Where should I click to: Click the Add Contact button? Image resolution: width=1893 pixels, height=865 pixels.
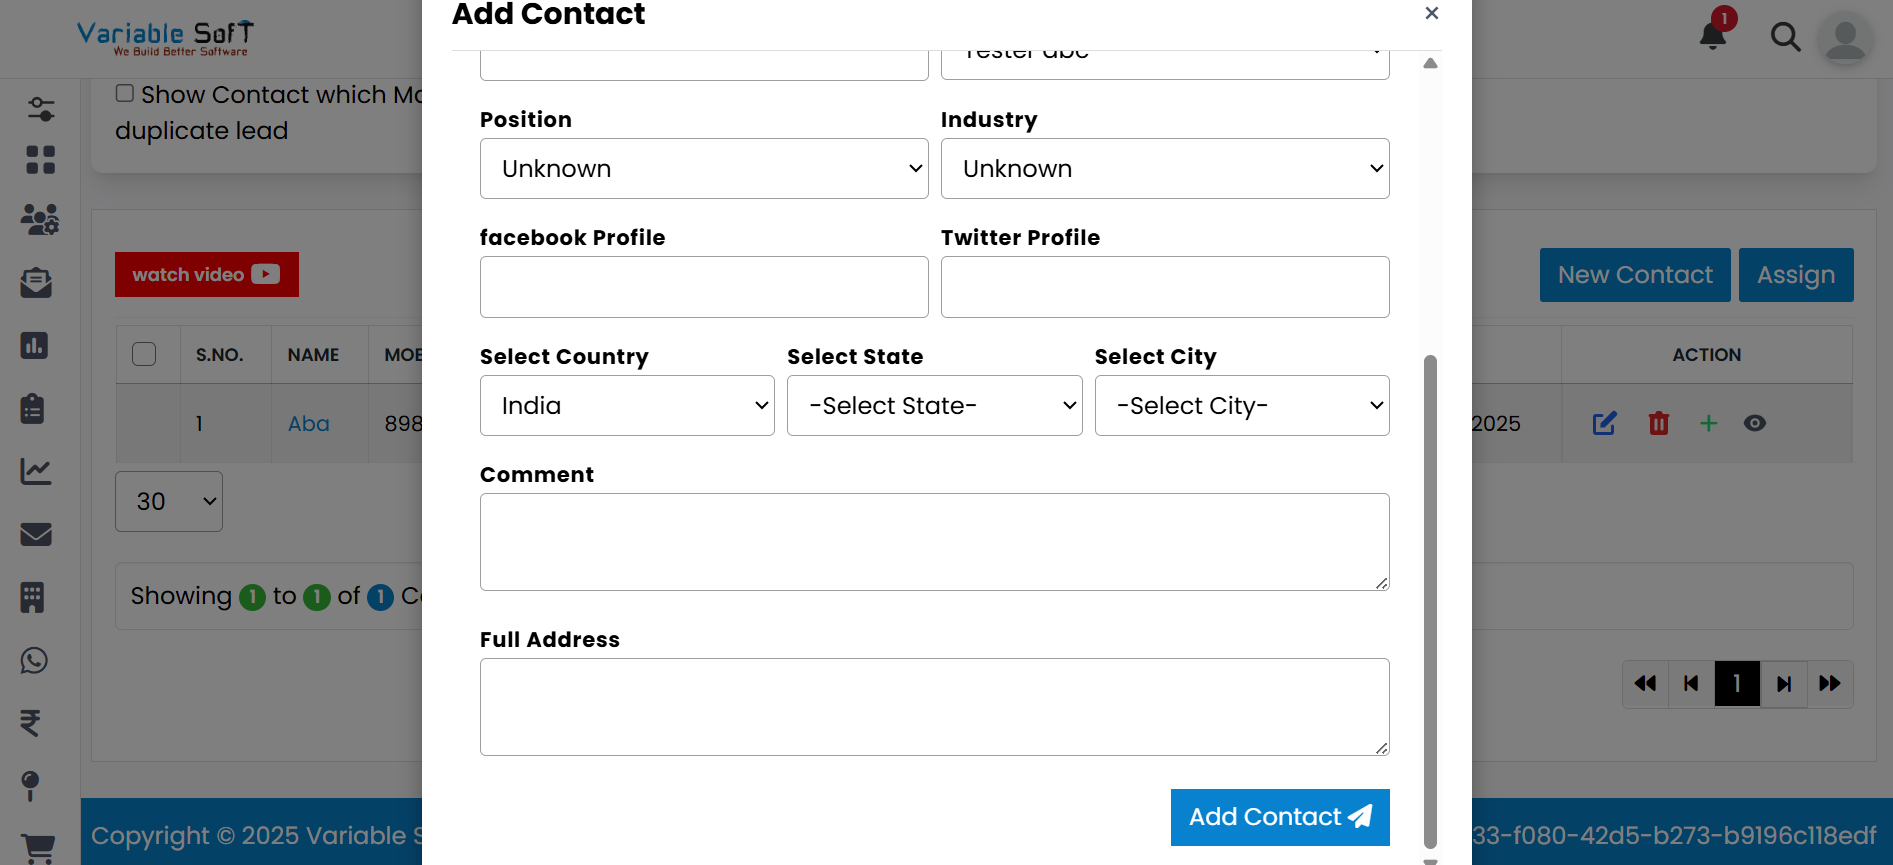pos(1279,817)
